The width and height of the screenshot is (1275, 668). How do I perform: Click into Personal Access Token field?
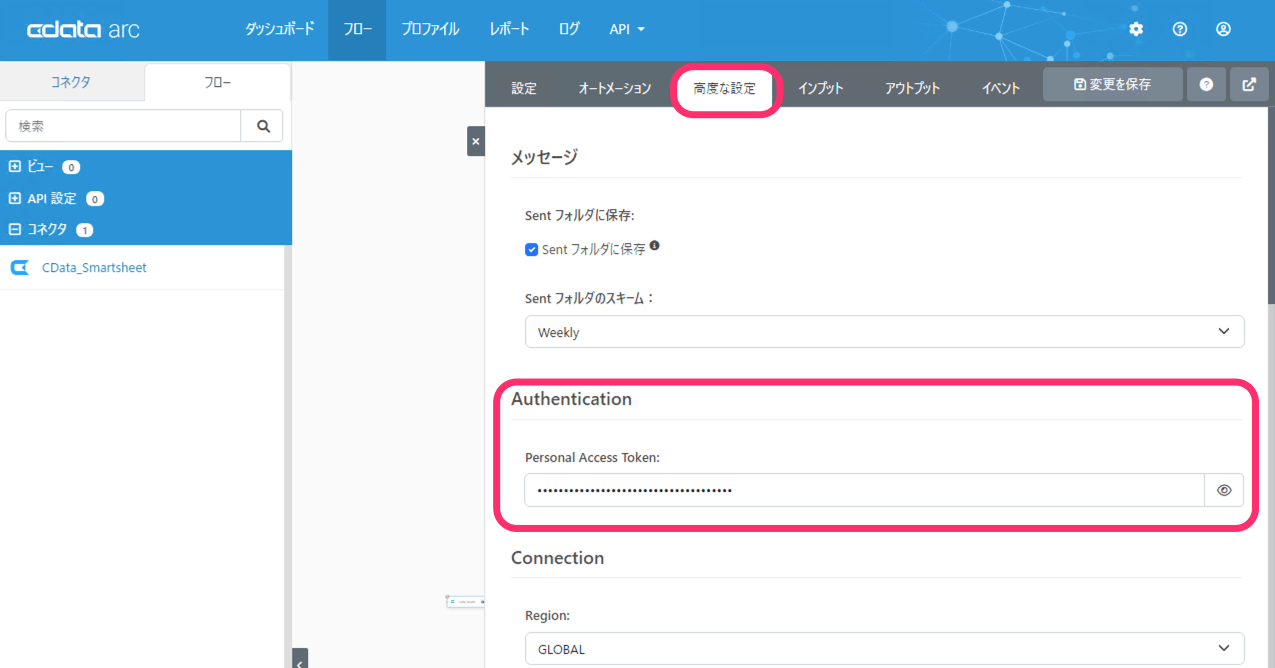864,490
